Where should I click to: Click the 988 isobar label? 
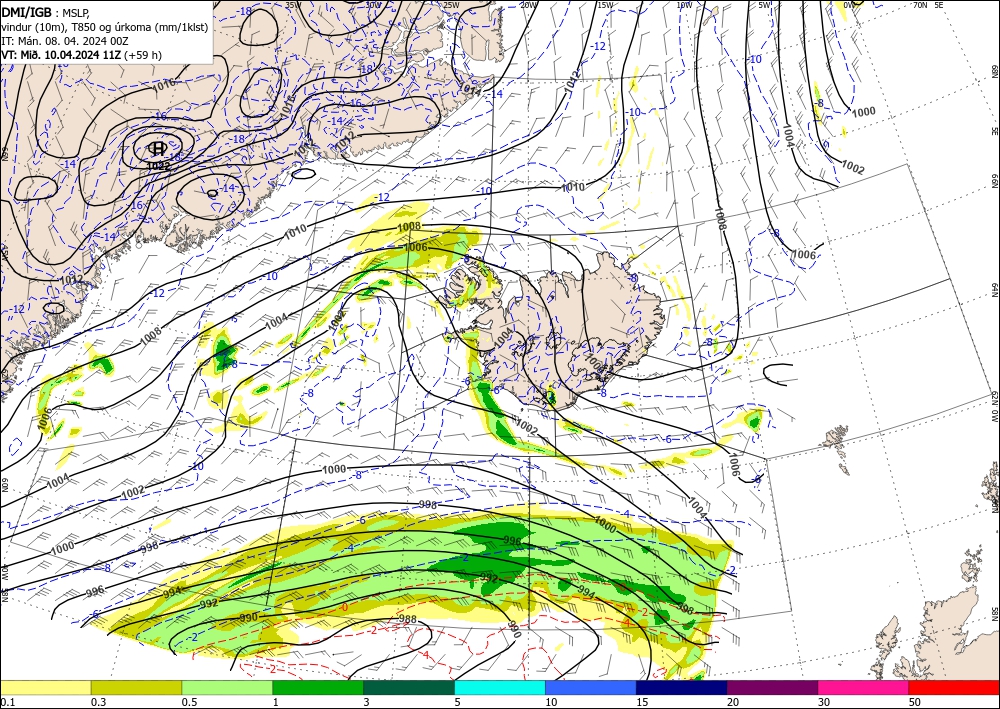408,620
